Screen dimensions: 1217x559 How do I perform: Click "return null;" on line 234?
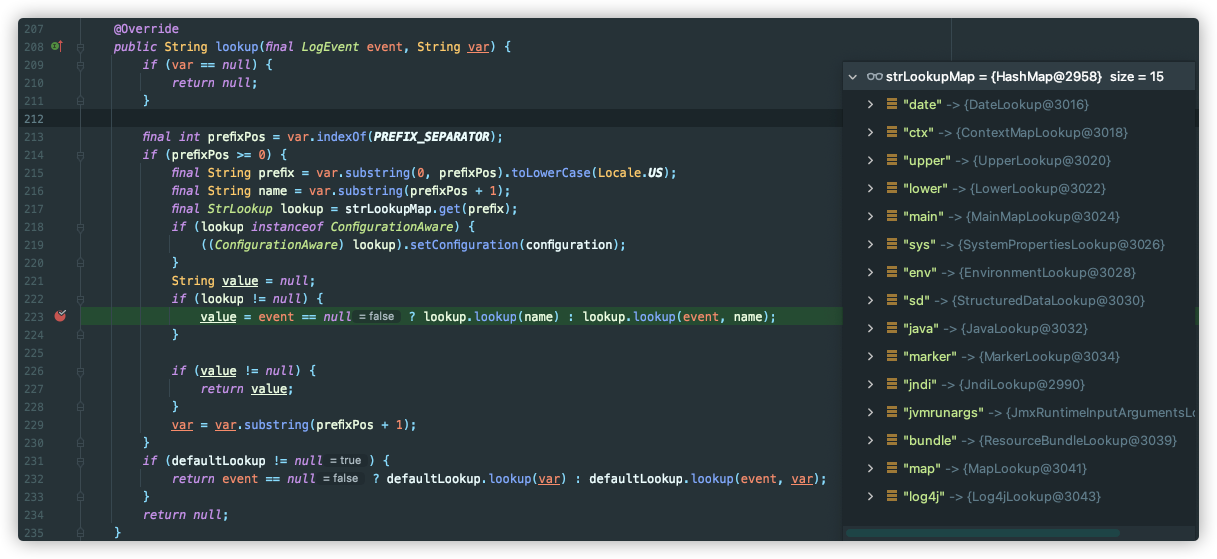tap(186, 514)
